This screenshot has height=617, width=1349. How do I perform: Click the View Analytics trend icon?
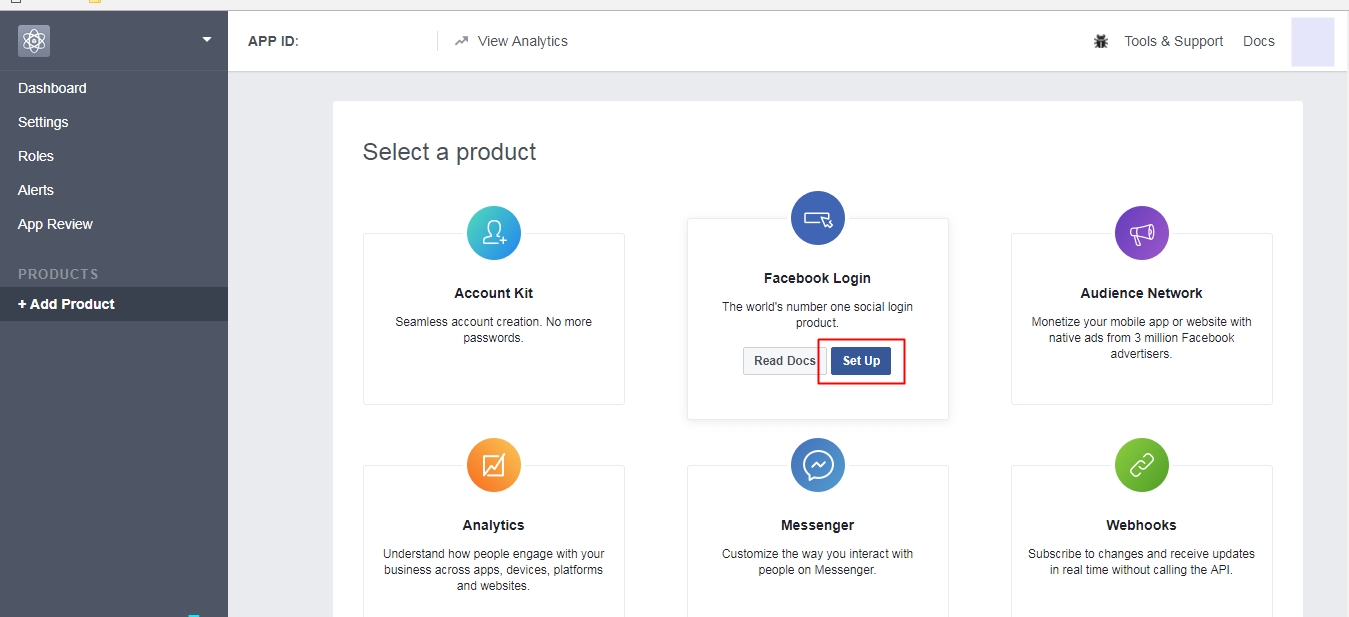(x=461, y=41)
